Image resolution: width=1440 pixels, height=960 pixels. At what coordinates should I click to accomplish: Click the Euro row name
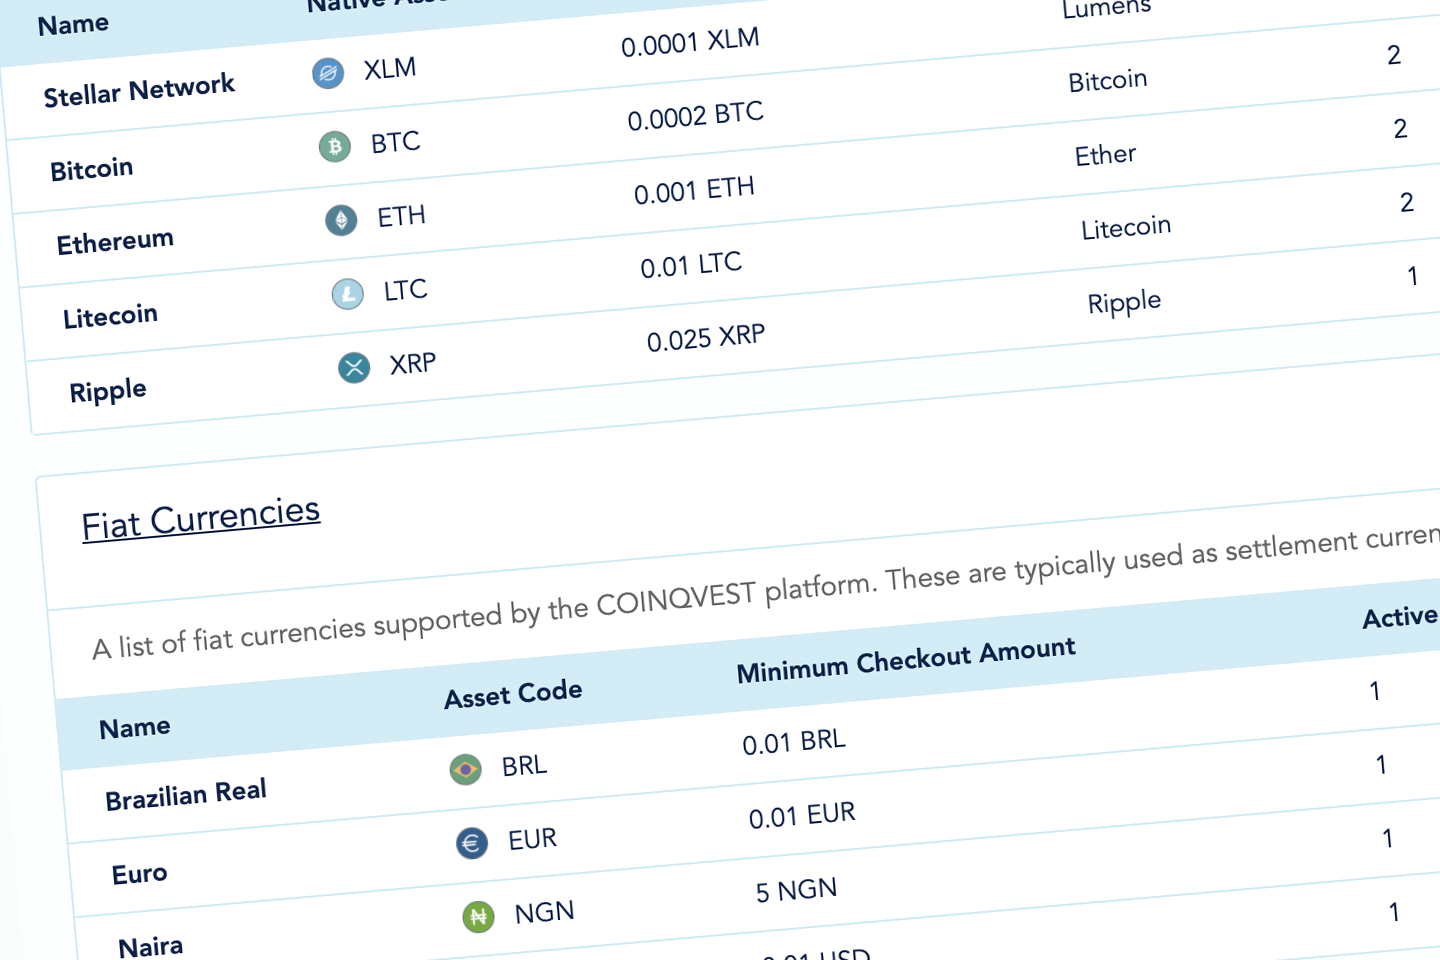click(140, 874)
